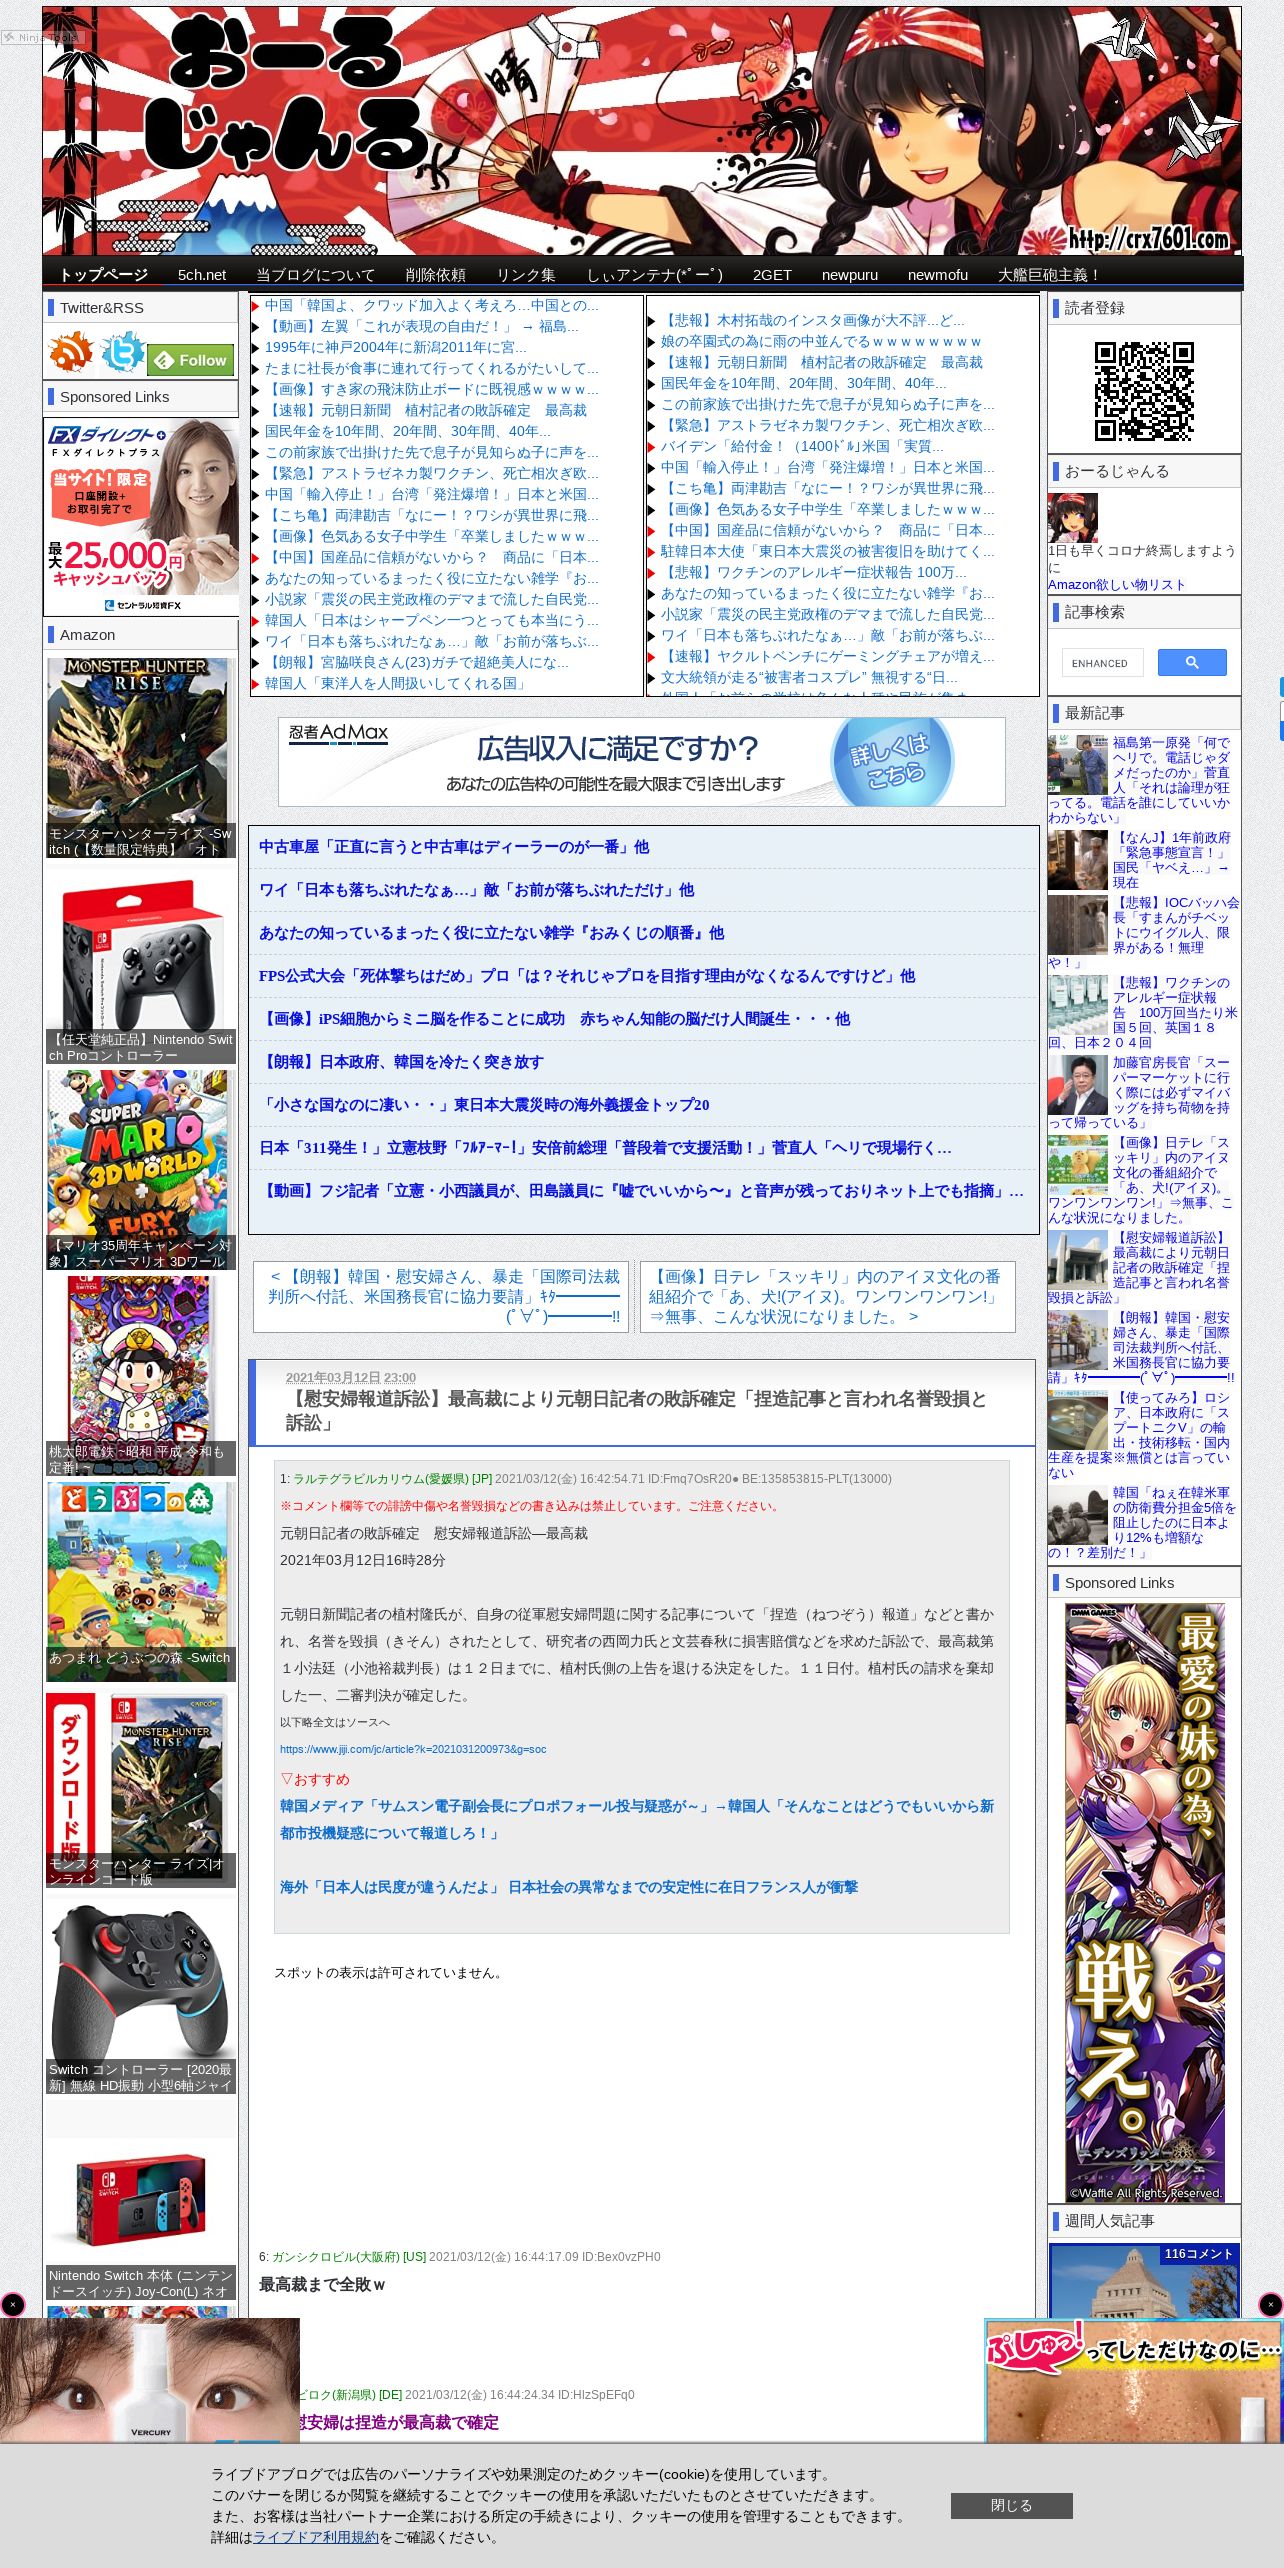Open the ライブドア利用規約 link
Viewport: 1284px width, 2568px height.
(x=316, y=2536)
